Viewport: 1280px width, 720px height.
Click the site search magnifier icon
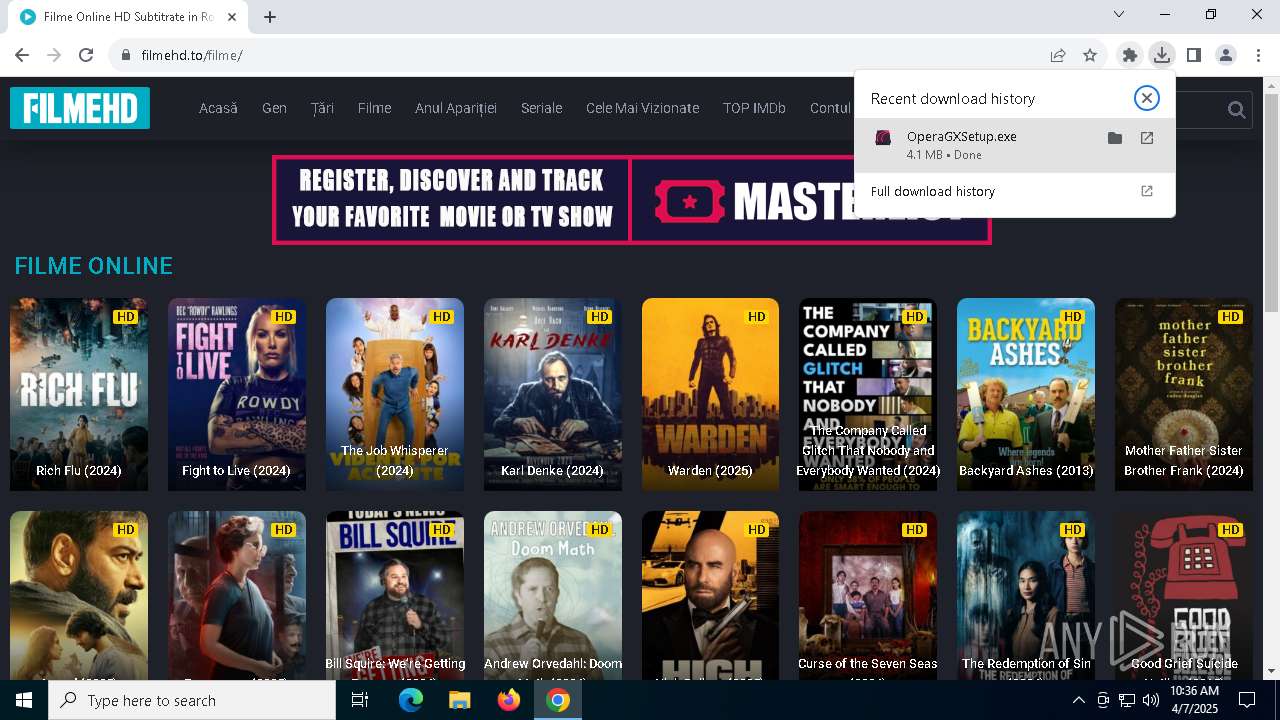[x=1236, y=109]
